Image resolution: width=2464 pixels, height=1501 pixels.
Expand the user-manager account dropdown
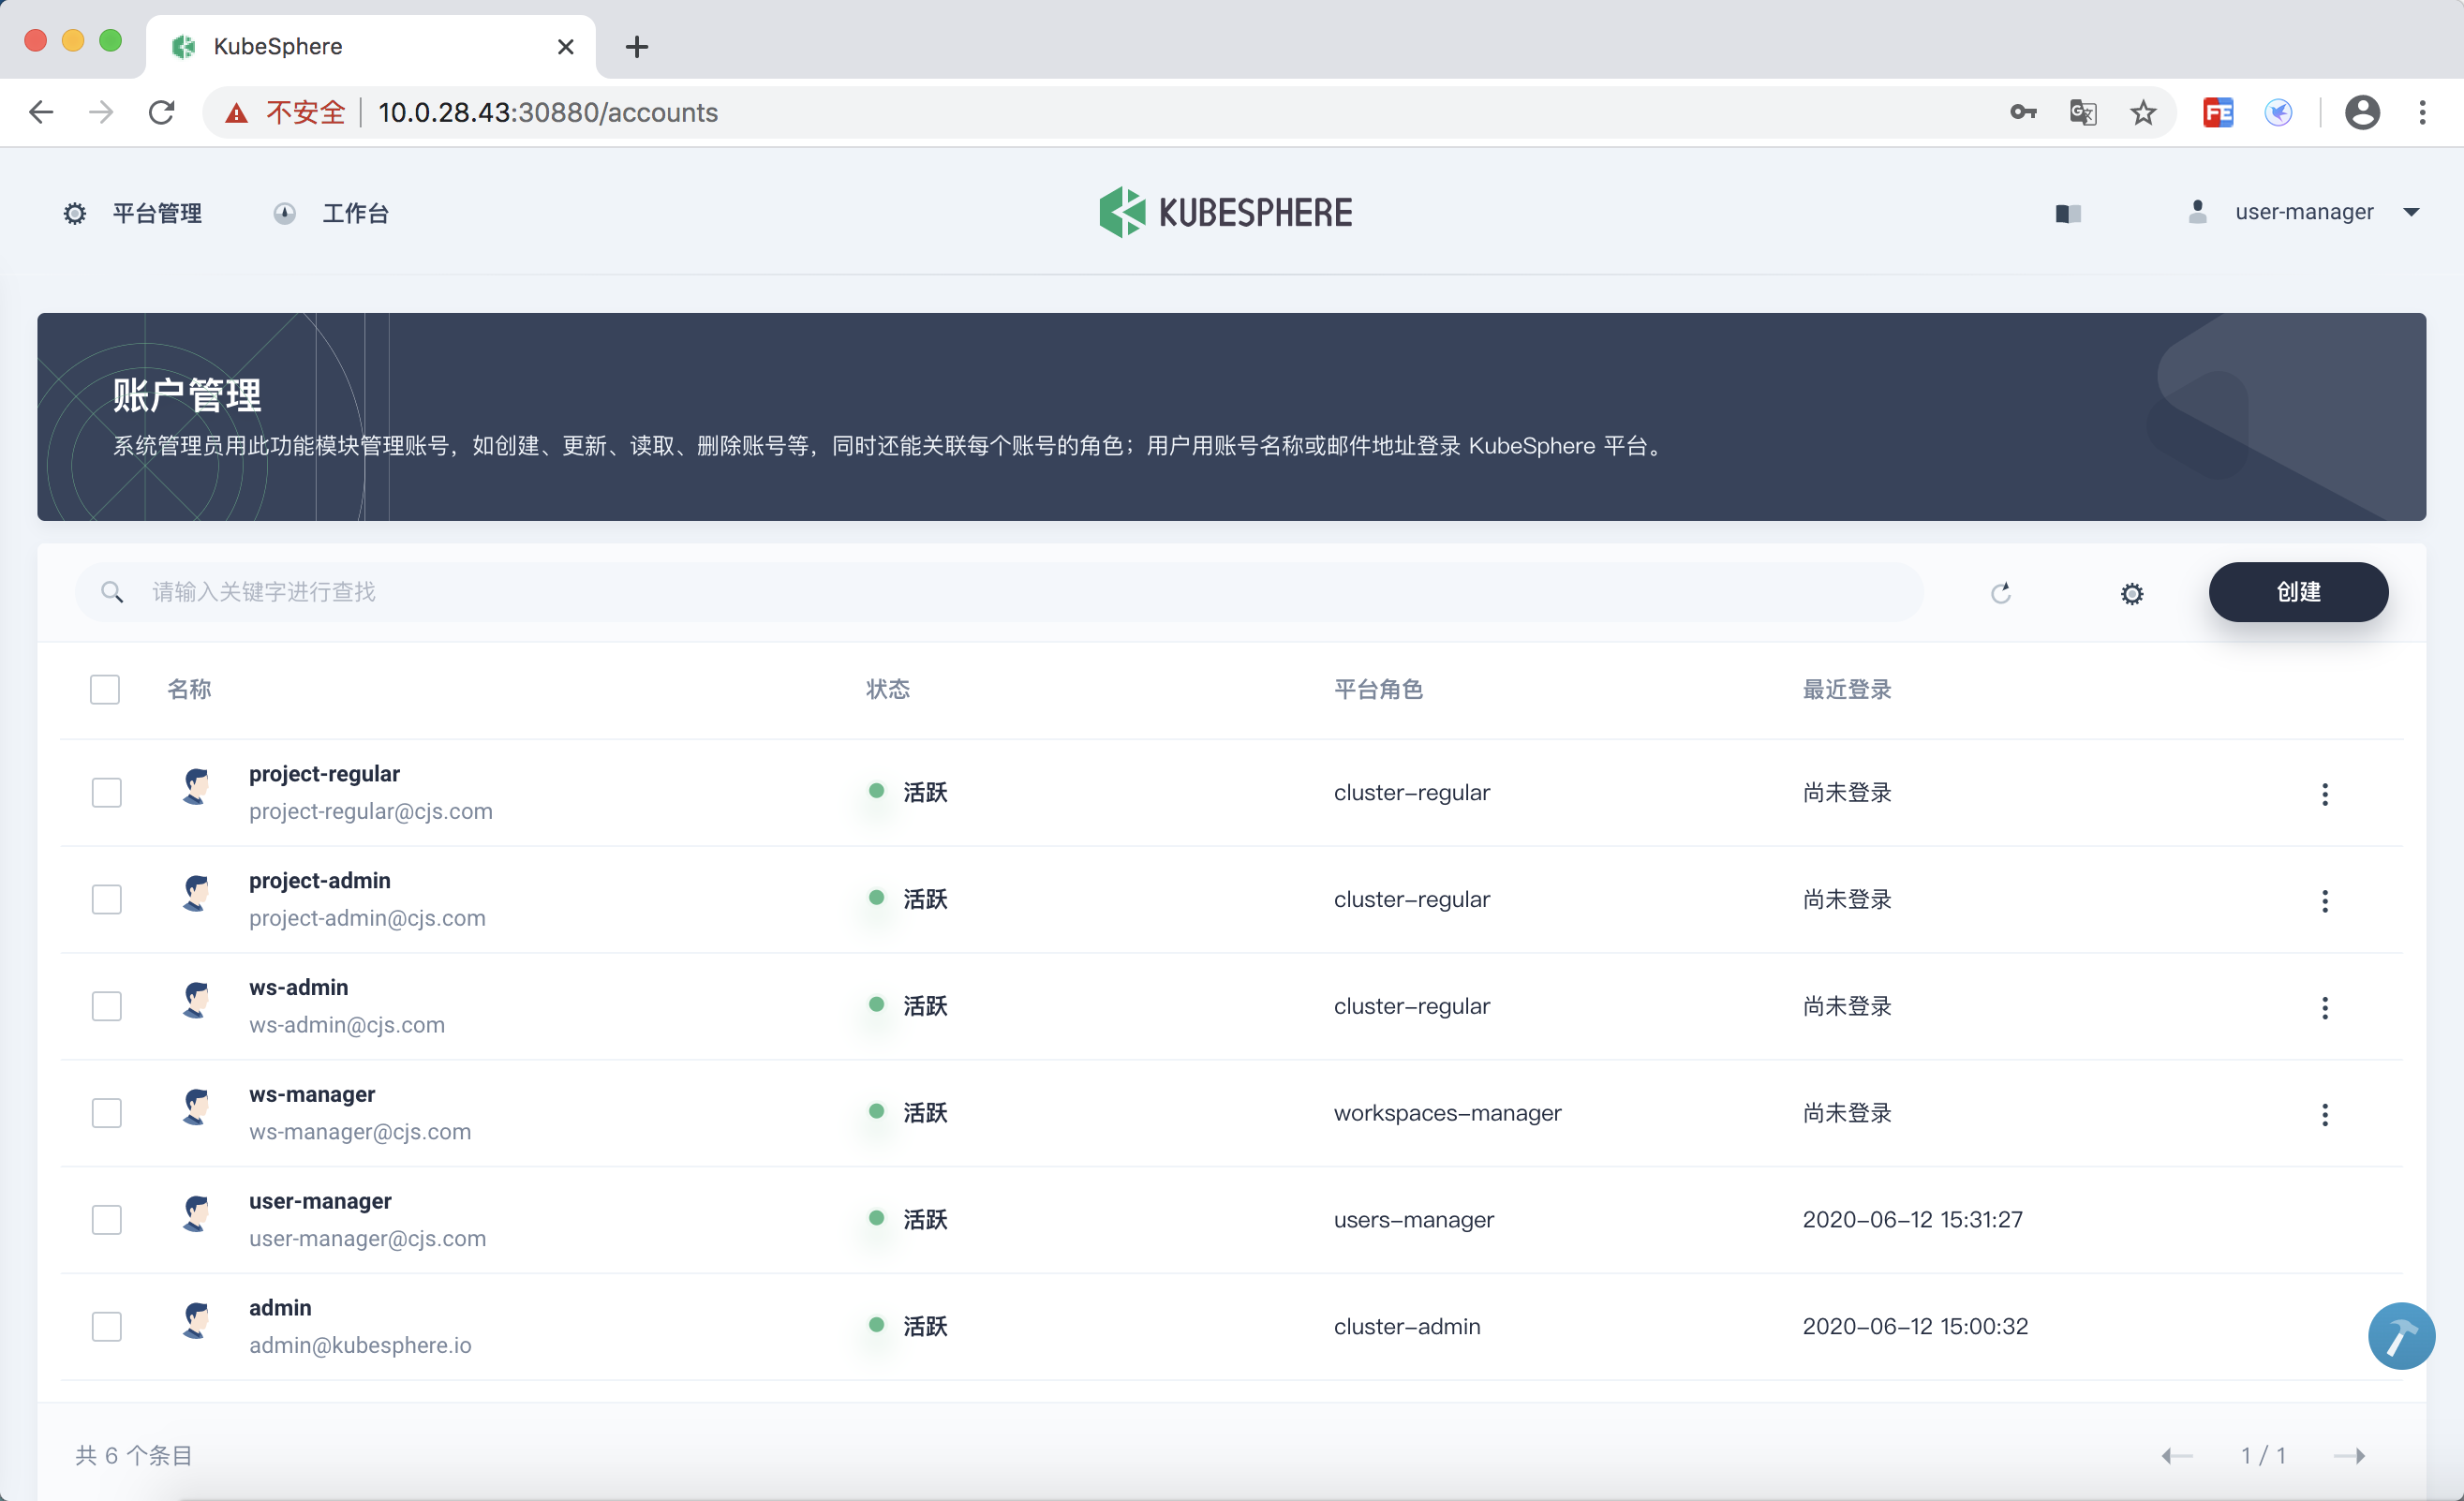(x=2410, y=212)
